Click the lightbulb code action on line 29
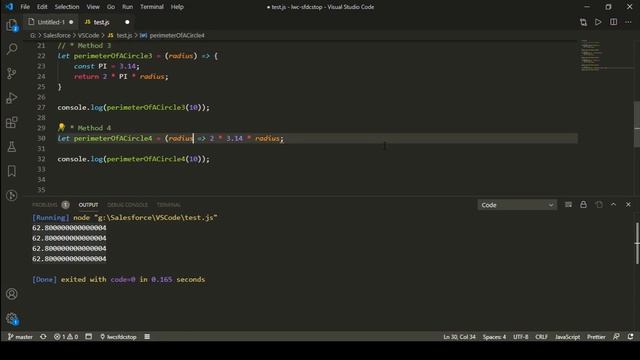This screenshot has height=360, width=640. coord(61,128)
